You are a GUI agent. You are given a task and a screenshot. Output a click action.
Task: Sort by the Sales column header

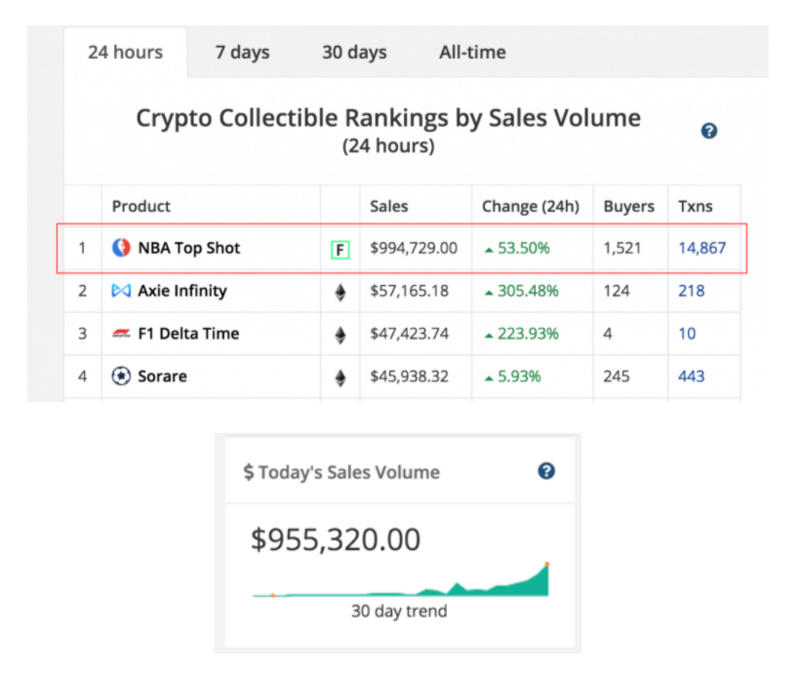[x=389, y=206]
